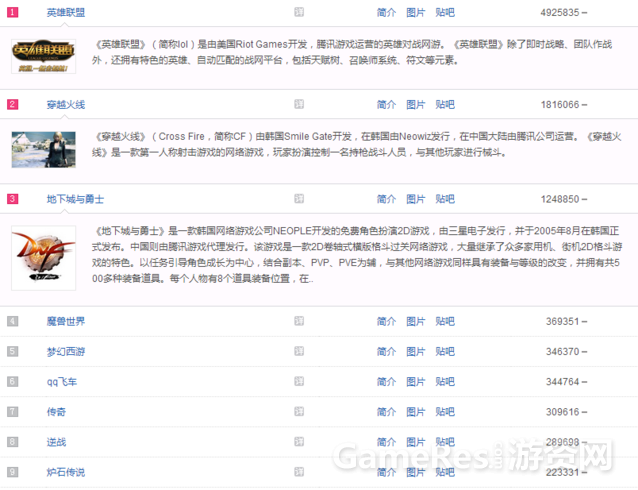Open 简介 for qq飞车
The height and width of the screenshot is (490, 638).
(386, 381)
